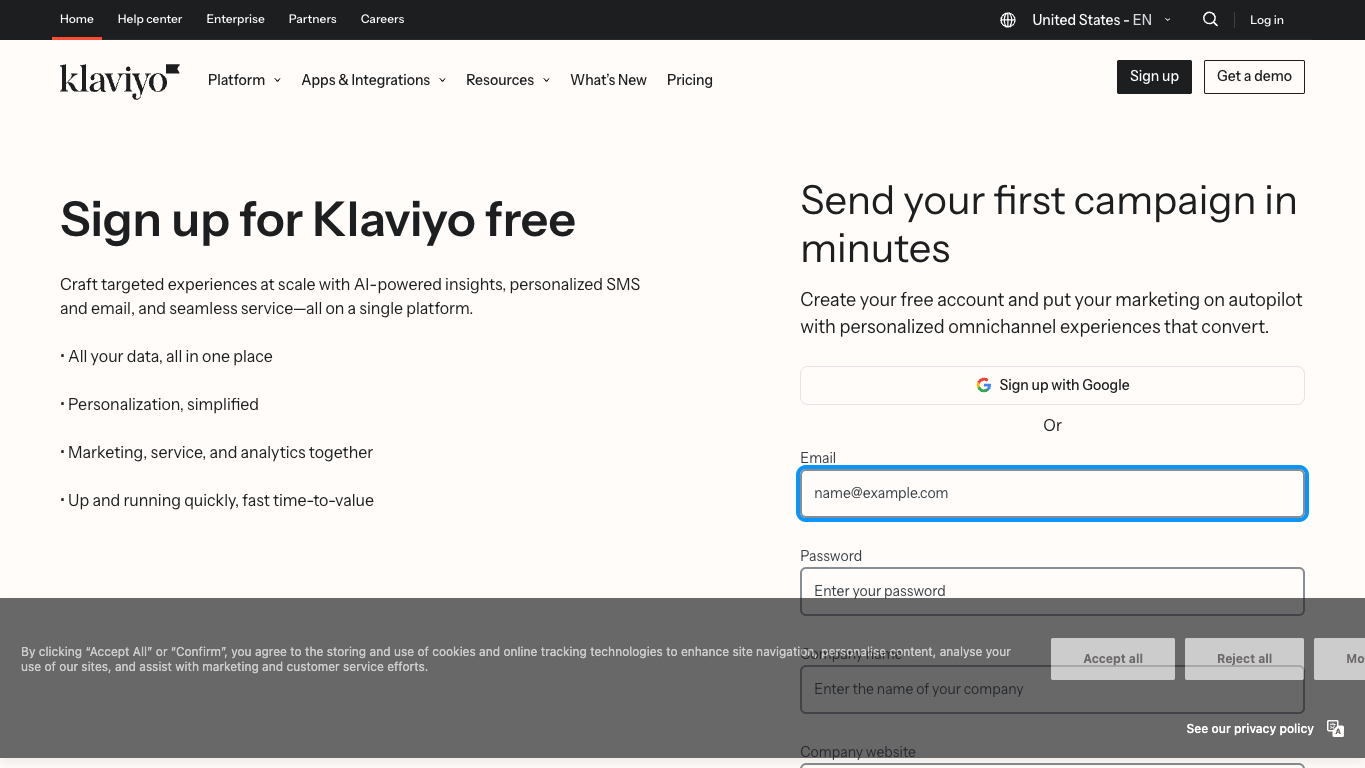Viewport: 1365px width, 768px height.
Task: Open the Careers tab
Action: tap(383, 19)
